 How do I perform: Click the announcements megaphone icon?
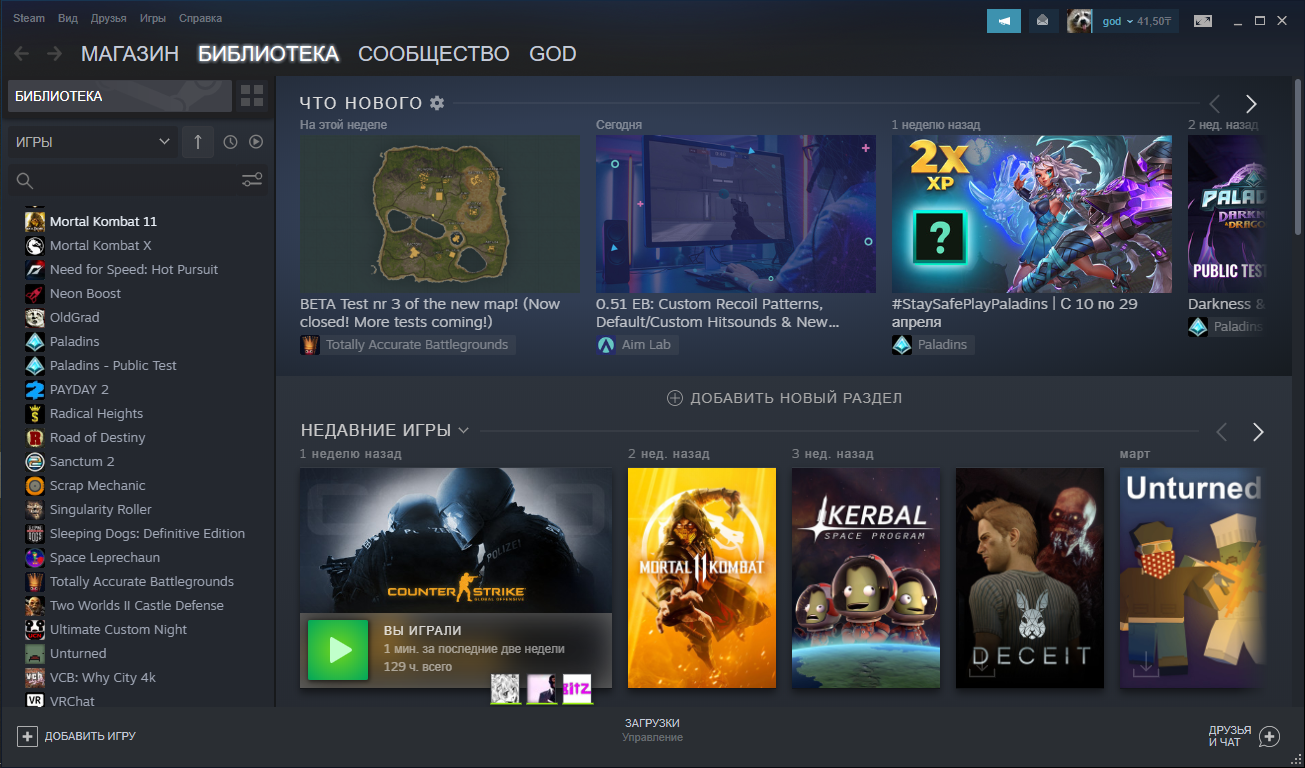[x=1003, y=20]
